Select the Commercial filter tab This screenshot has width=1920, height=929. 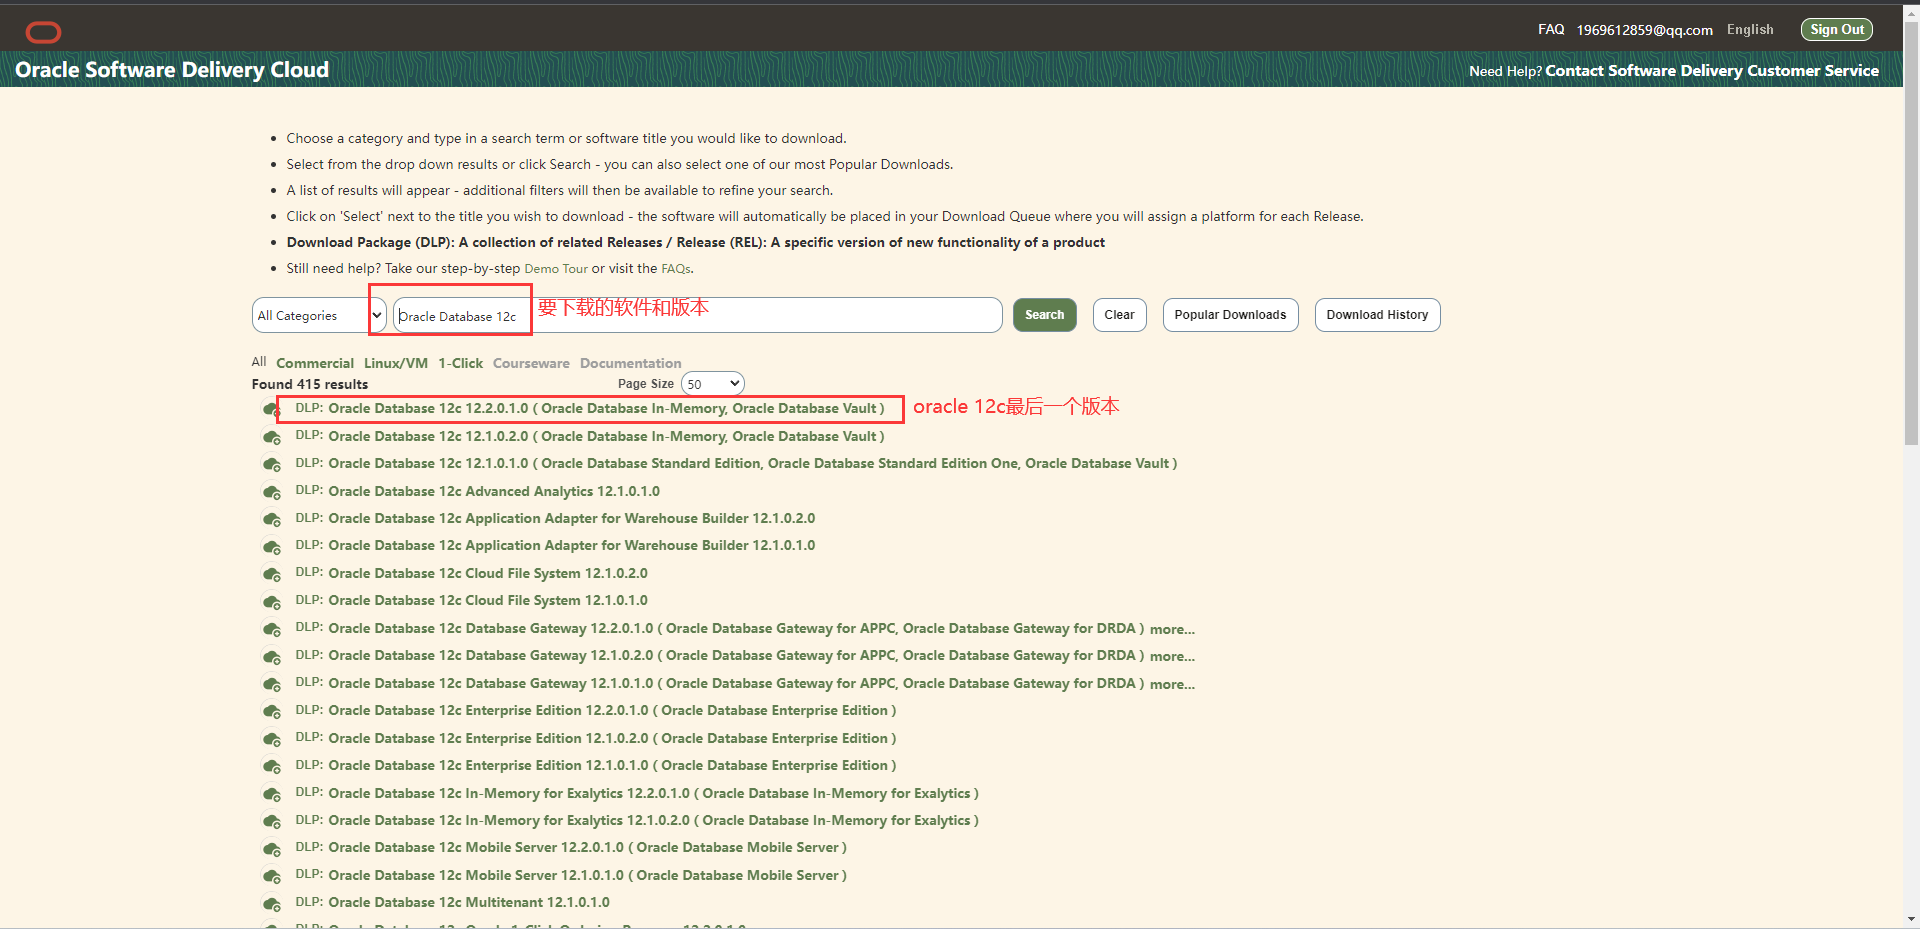[315, 363]
